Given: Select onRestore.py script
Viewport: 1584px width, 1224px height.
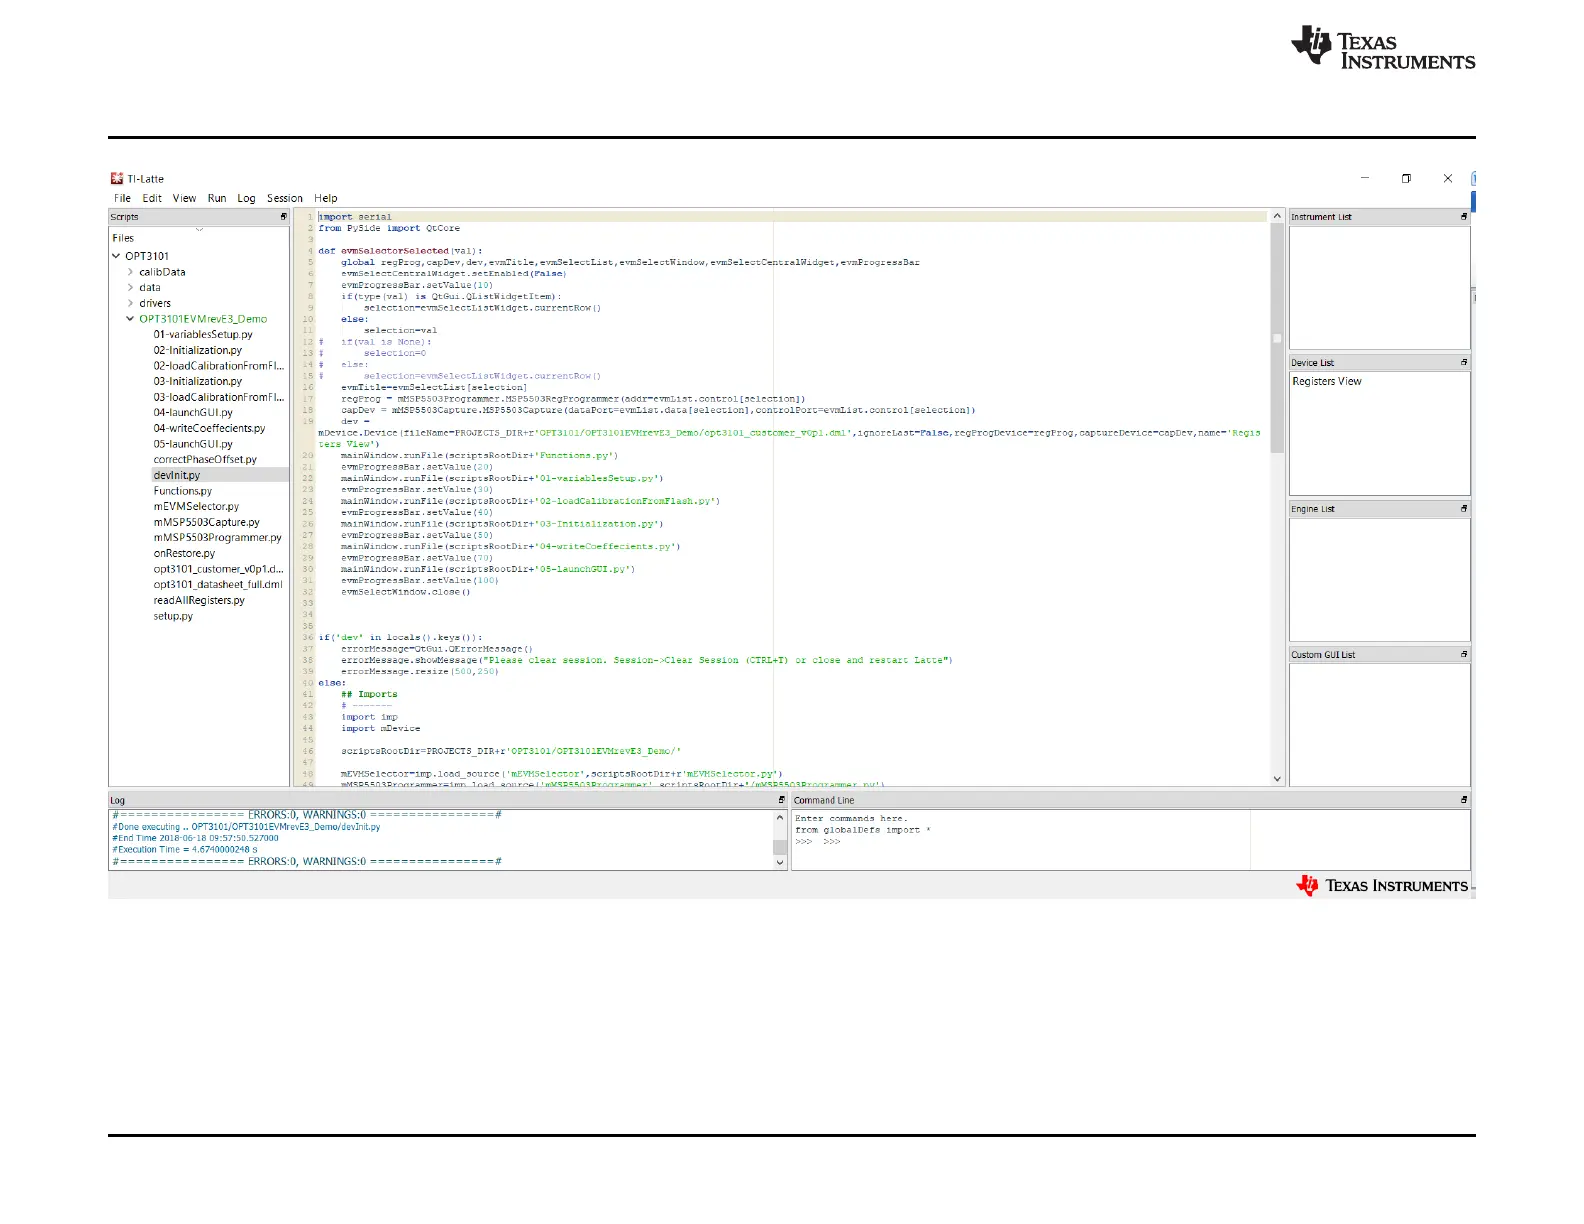Looking at the screenshot, I should click(x=184, y=553).
